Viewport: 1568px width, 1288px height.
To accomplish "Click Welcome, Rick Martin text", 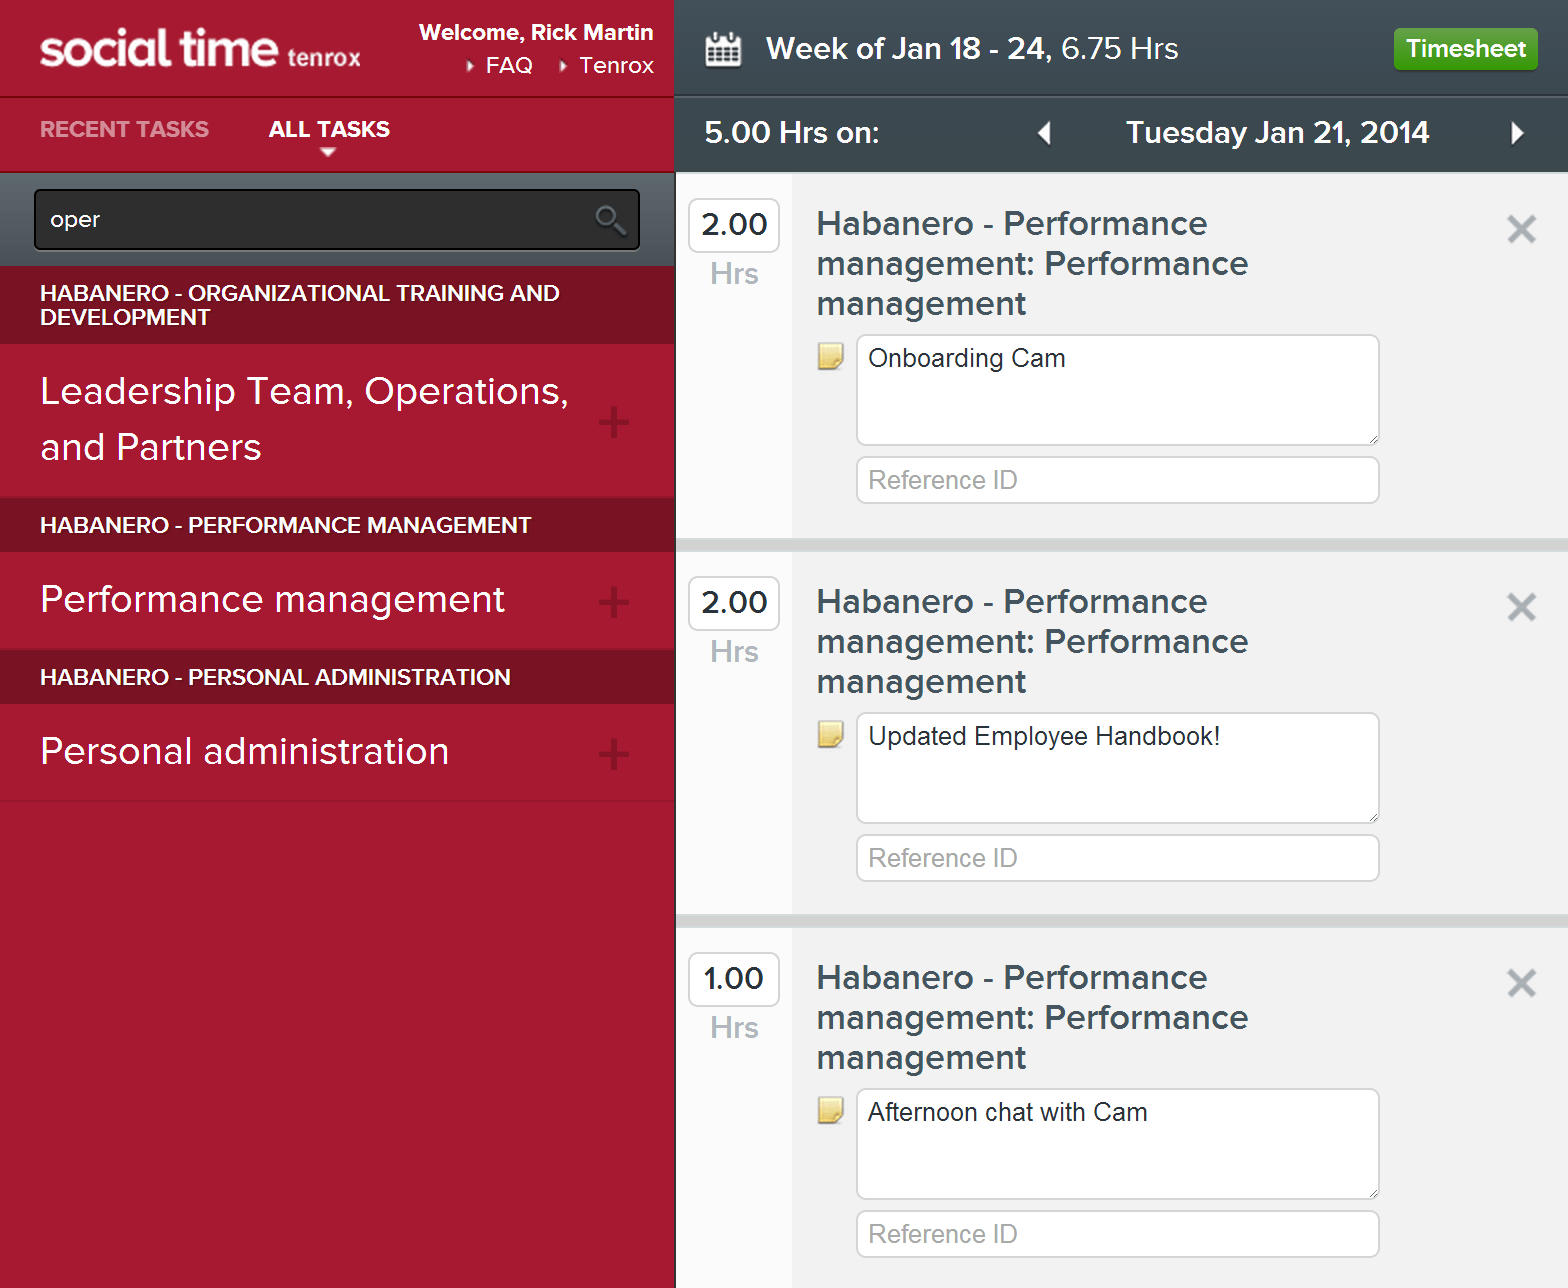I will click(x=536, y=32).
